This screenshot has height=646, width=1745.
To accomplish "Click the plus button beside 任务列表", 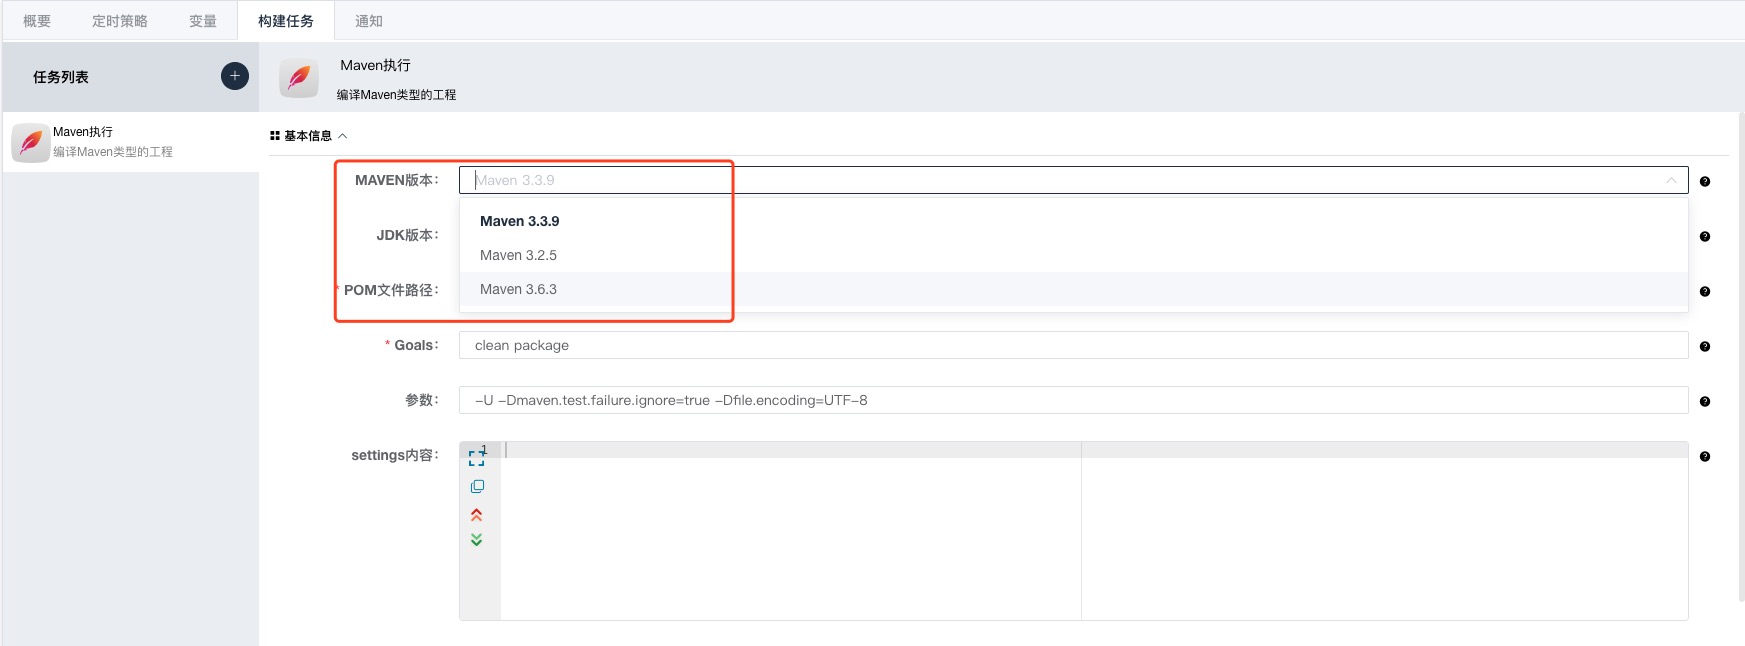I will click(x=234, y=76).
